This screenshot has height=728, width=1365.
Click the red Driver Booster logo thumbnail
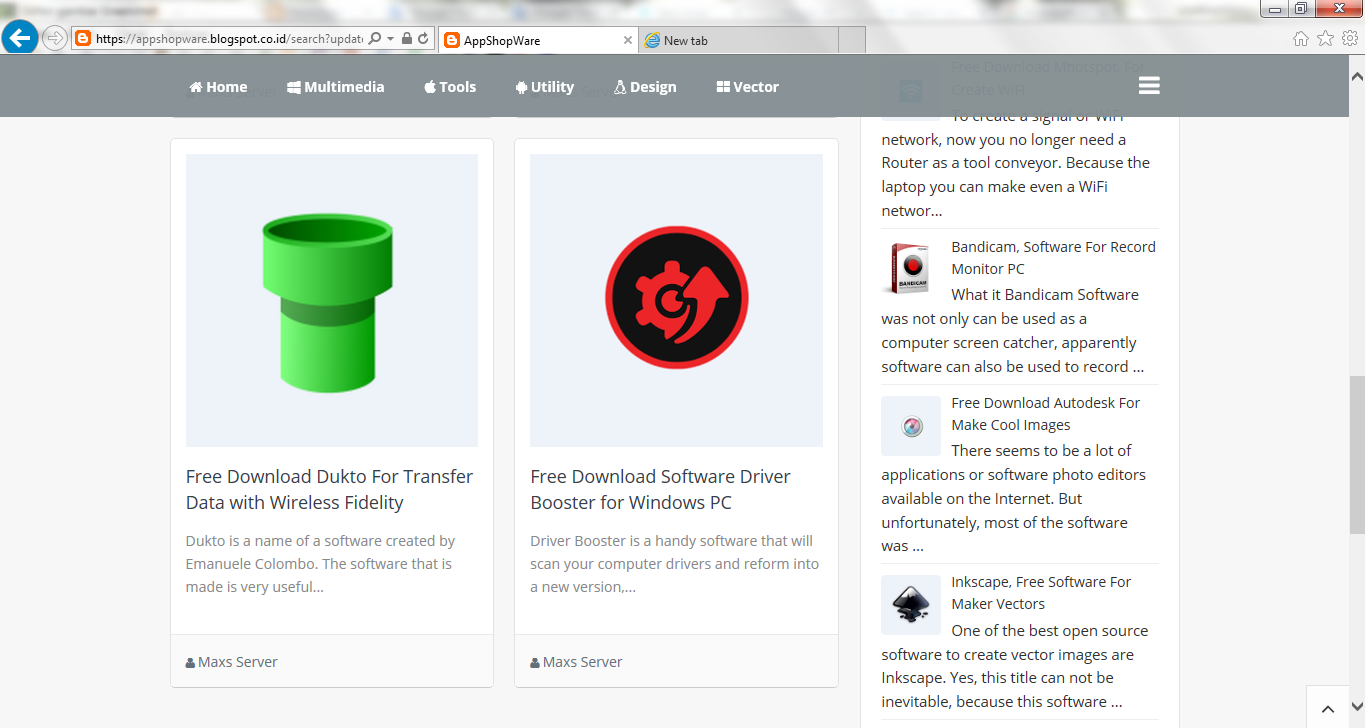point(676,300)
